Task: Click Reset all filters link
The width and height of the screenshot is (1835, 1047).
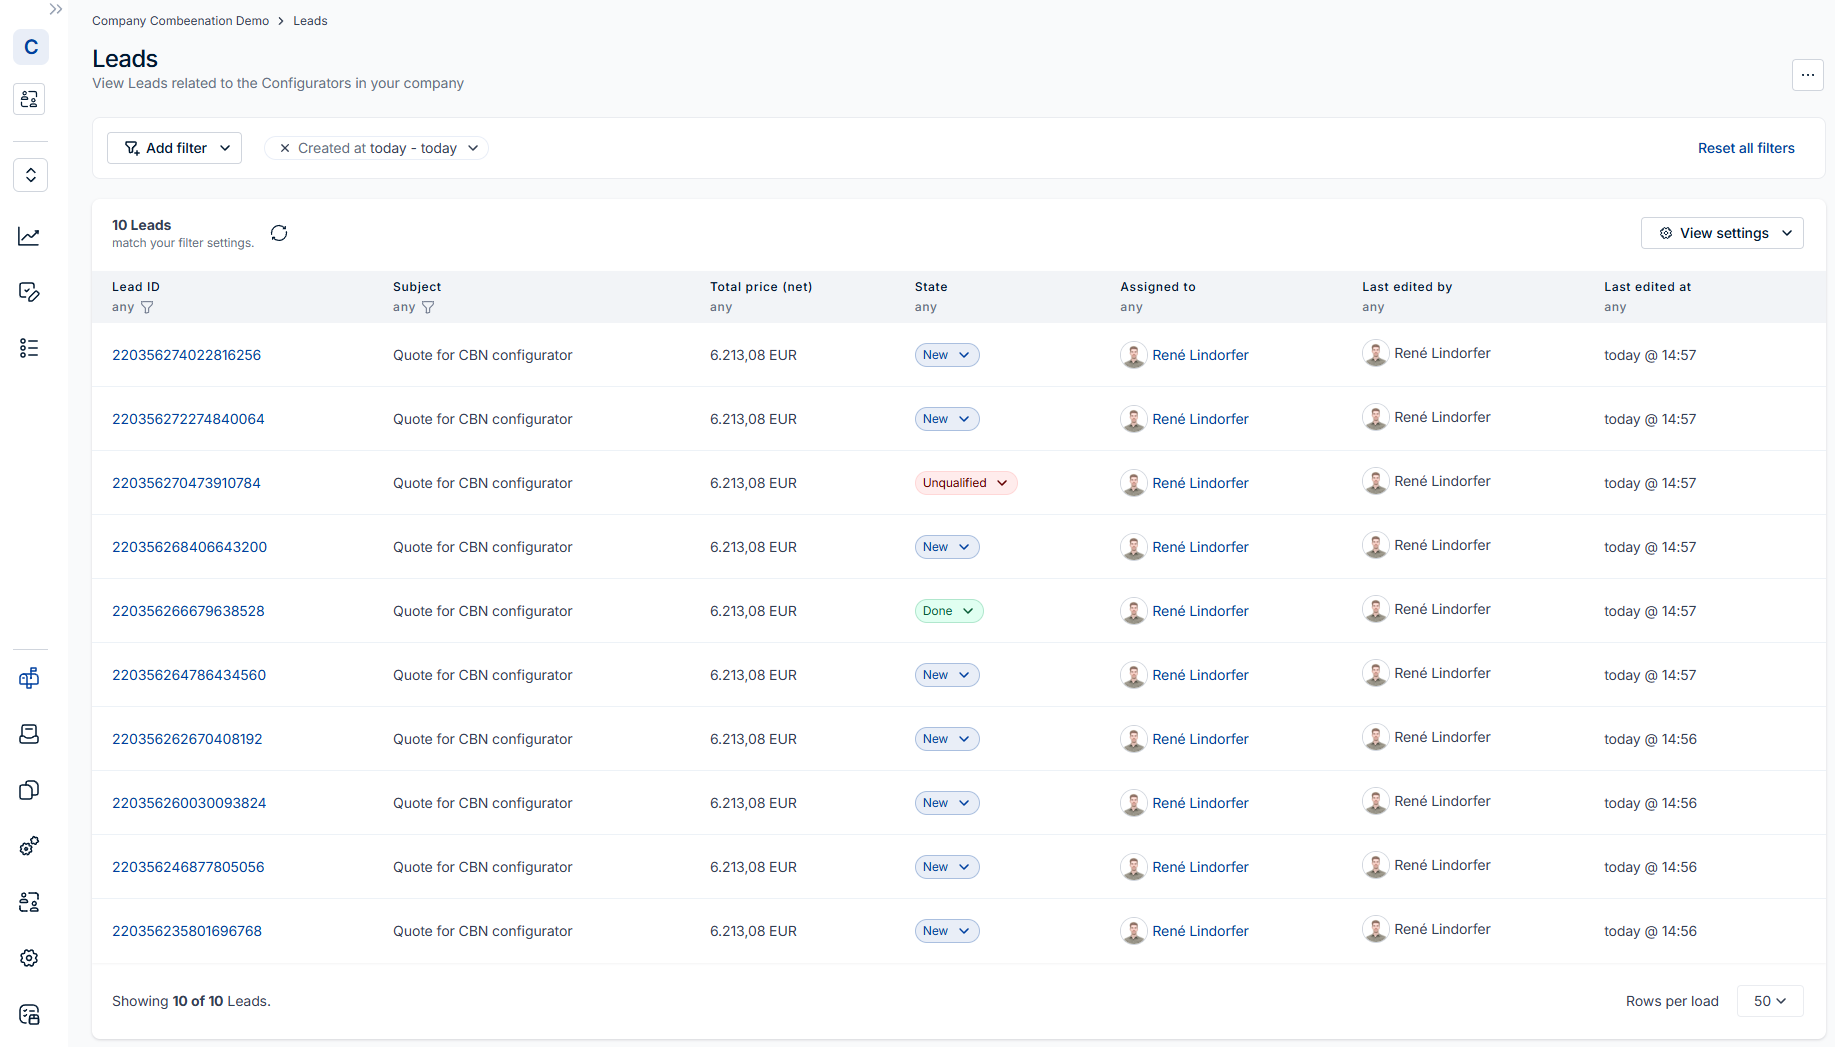Action: [x=1746, y=148]
